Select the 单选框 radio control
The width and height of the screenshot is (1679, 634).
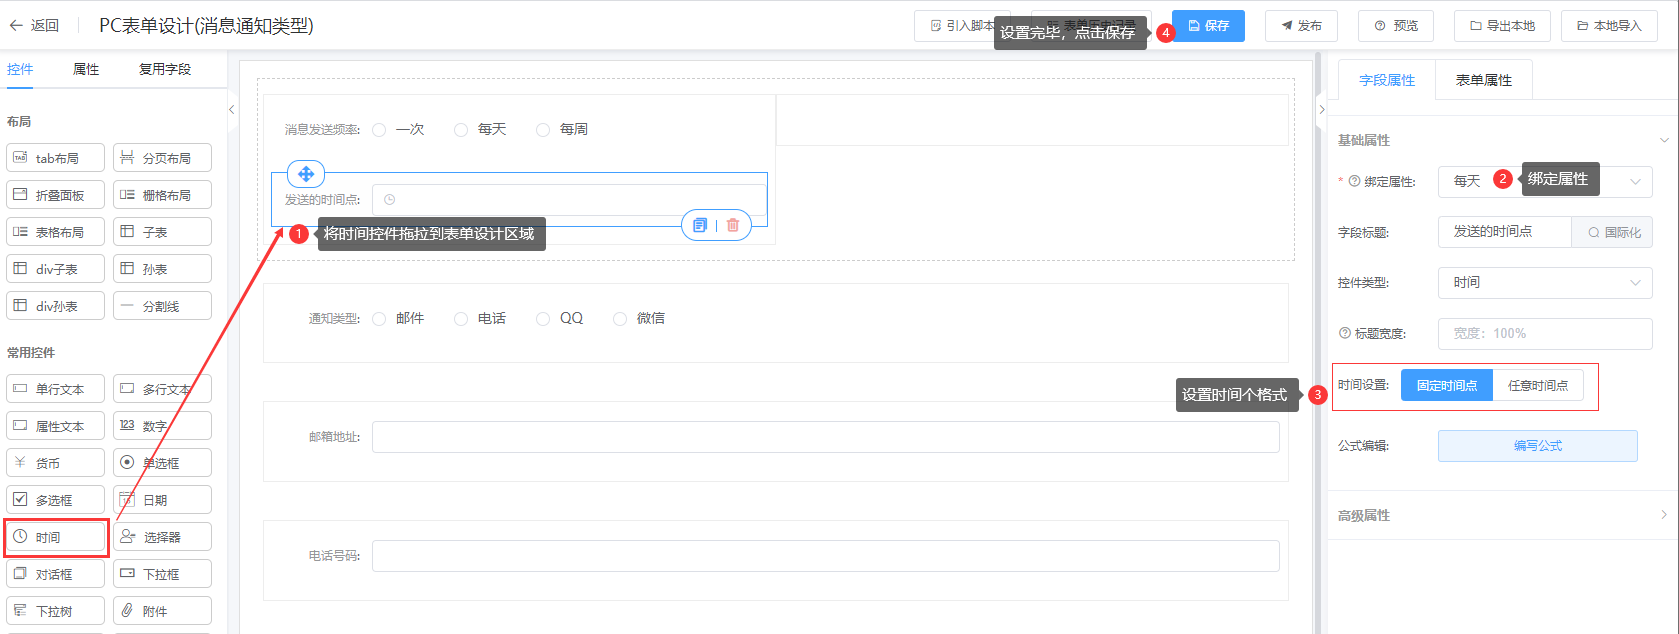pos(162,463)
